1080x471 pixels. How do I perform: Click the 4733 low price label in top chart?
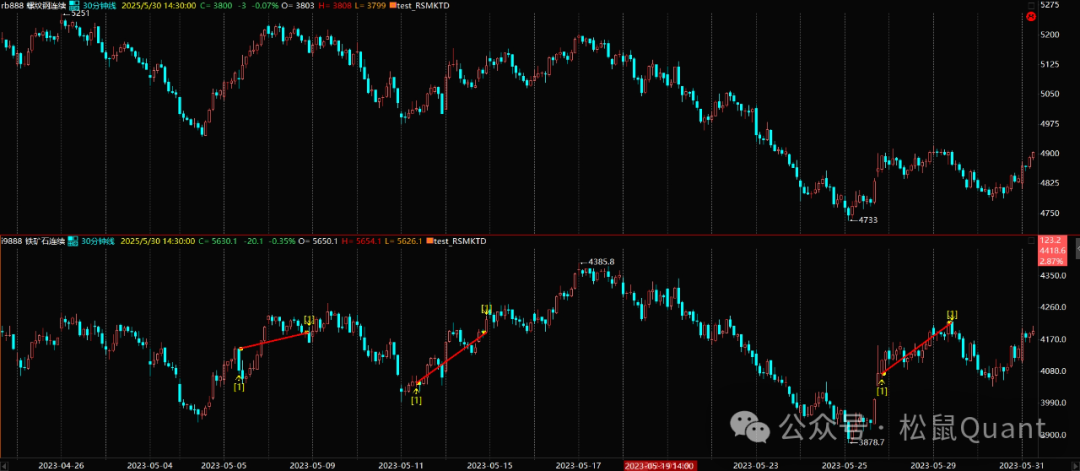pyautogui.click(x=864, y=219)
